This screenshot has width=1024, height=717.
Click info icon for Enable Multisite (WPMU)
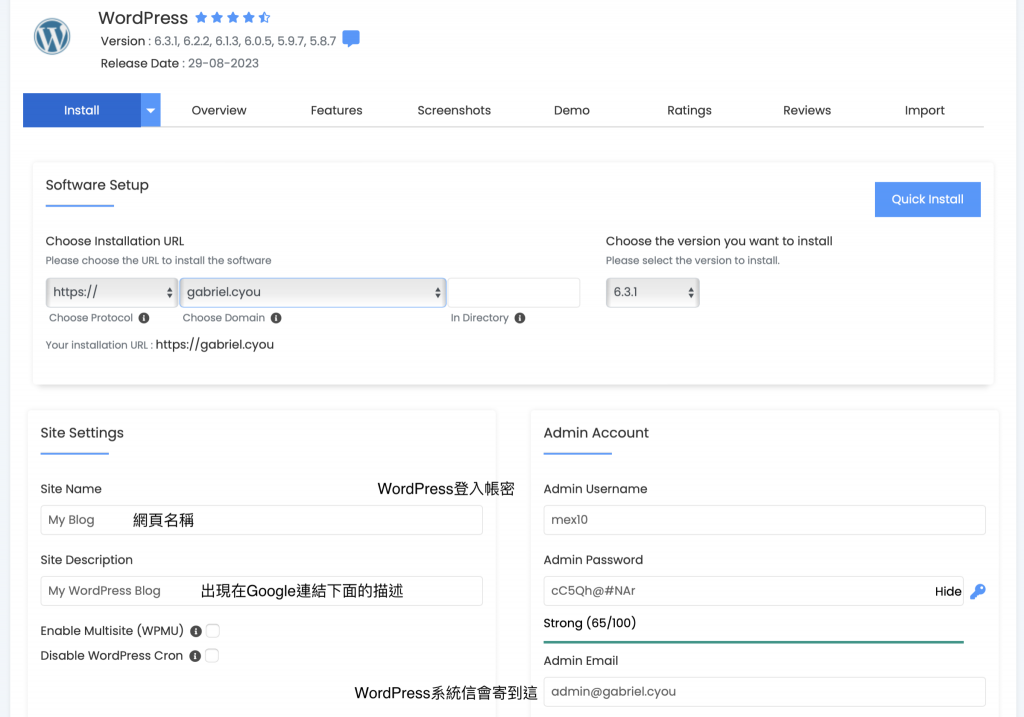point(195,631)
